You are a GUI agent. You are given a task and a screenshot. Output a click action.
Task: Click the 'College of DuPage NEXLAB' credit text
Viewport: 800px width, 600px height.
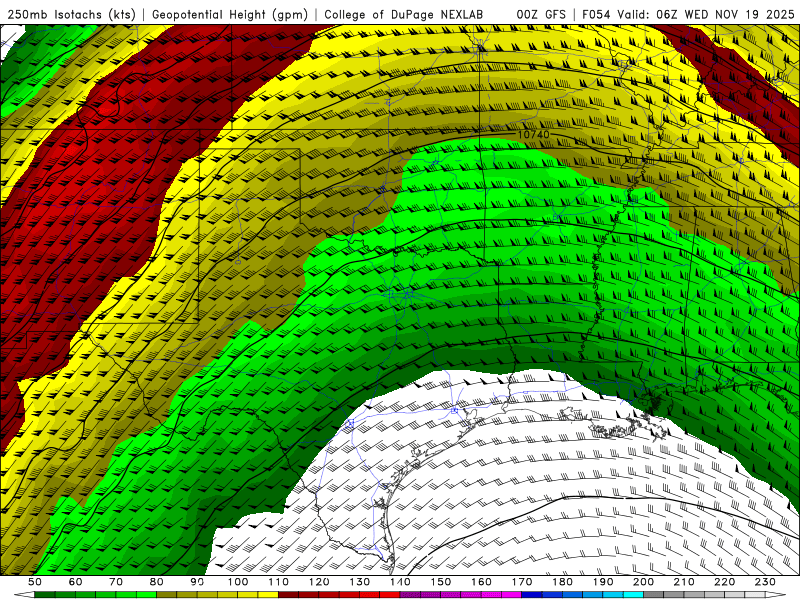tap(404, 14)
